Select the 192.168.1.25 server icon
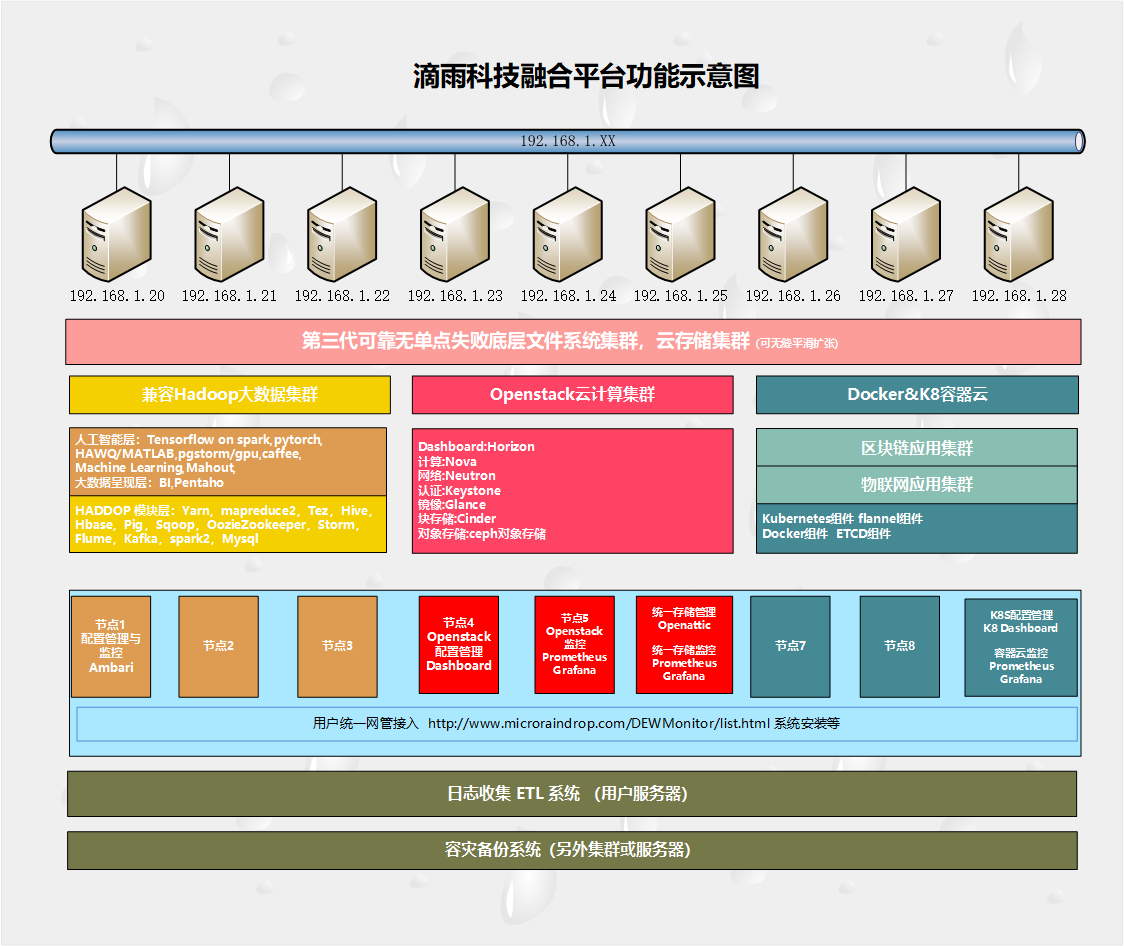The image size is (1124, 946). coord(680,235)
